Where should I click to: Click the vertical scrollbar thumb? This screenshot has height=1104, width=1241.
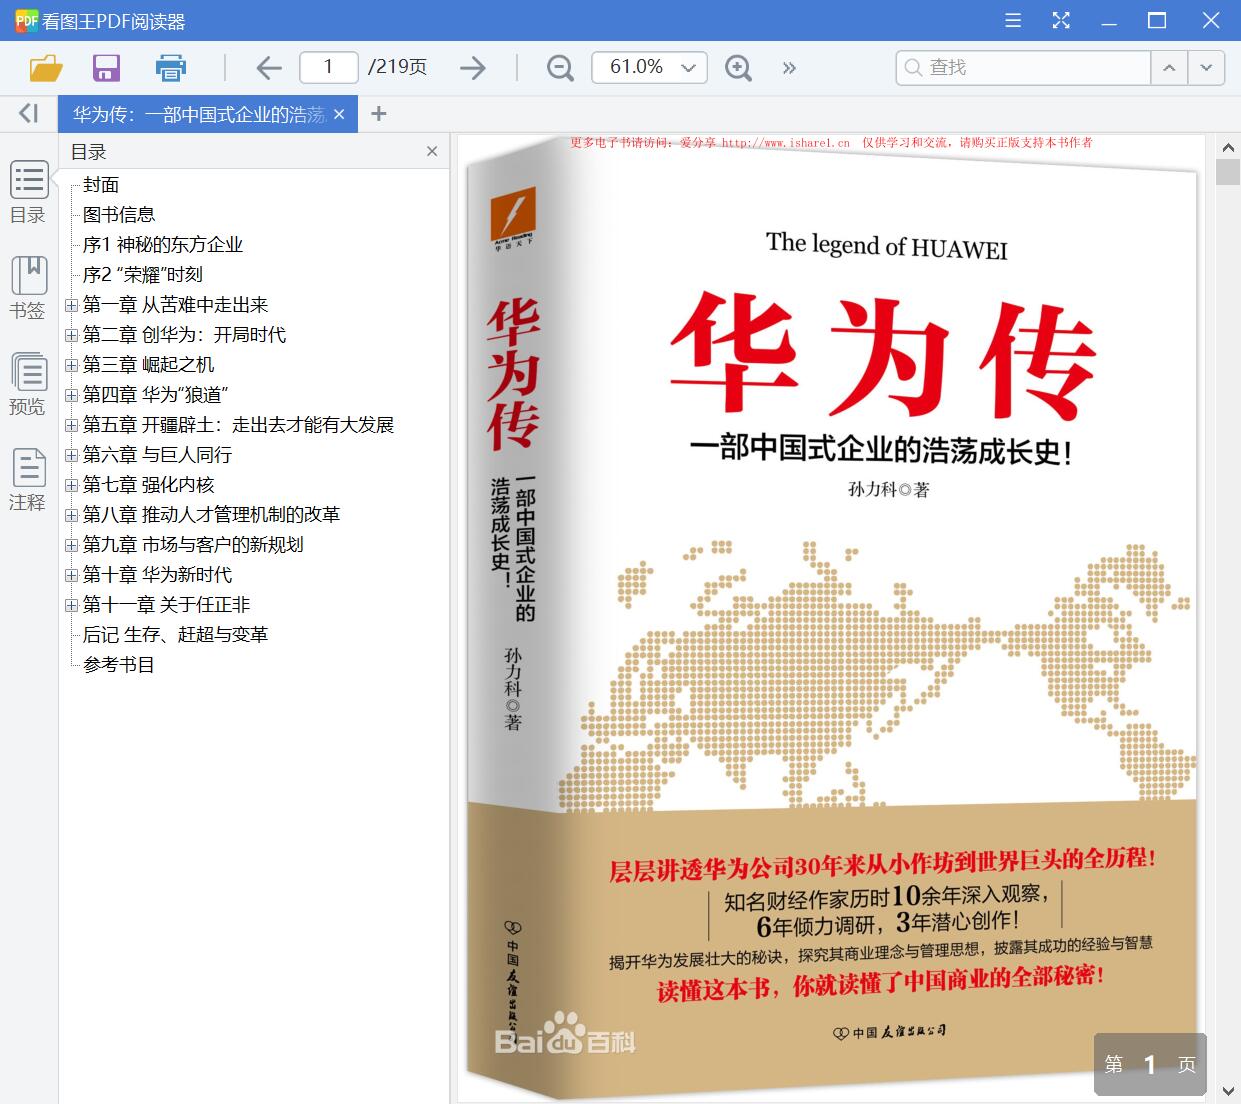click(1228, 171)
